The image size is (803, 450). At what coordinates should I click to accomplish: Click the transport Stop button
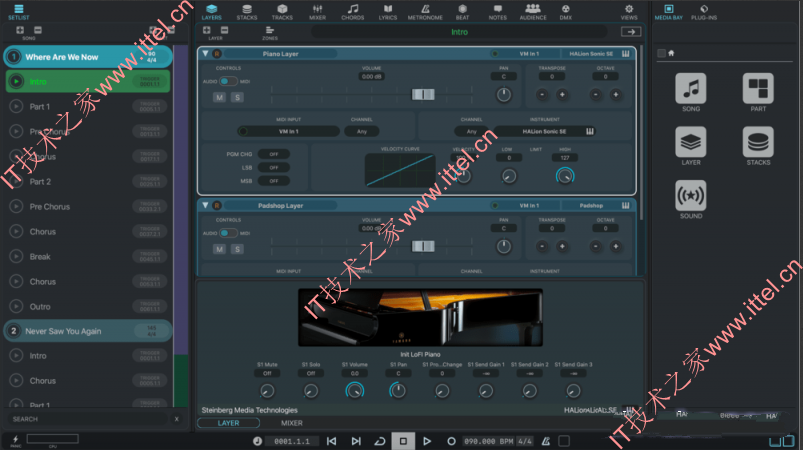click(403, 441)
